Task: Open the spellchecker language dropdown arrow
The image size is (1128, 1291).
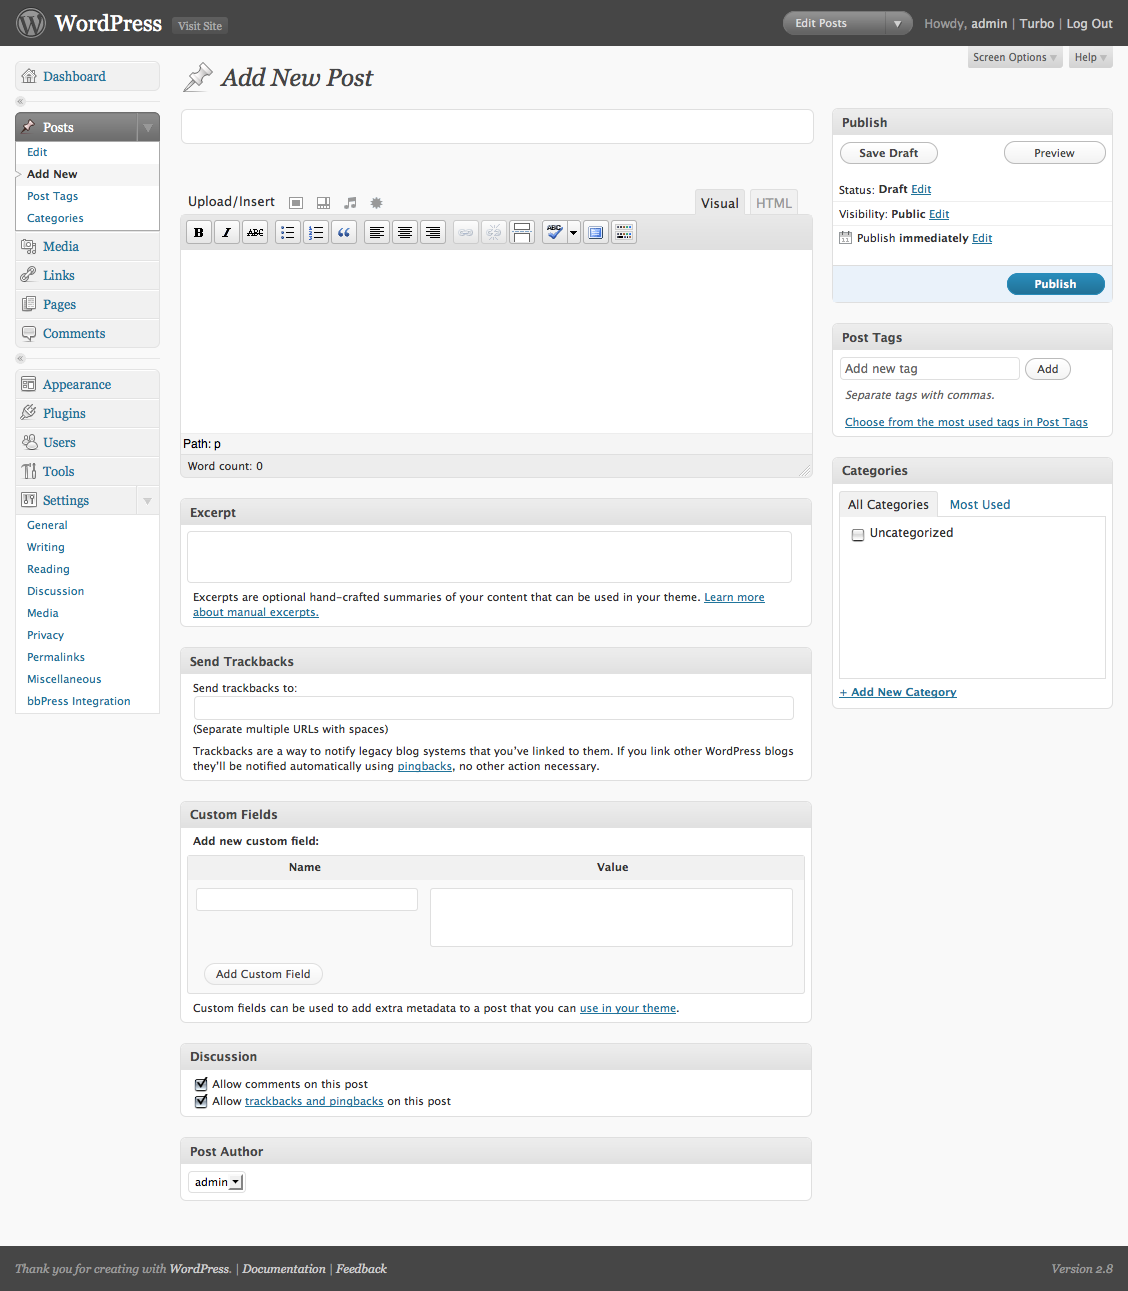Action: pyautogui.click(x=574, y=233)
